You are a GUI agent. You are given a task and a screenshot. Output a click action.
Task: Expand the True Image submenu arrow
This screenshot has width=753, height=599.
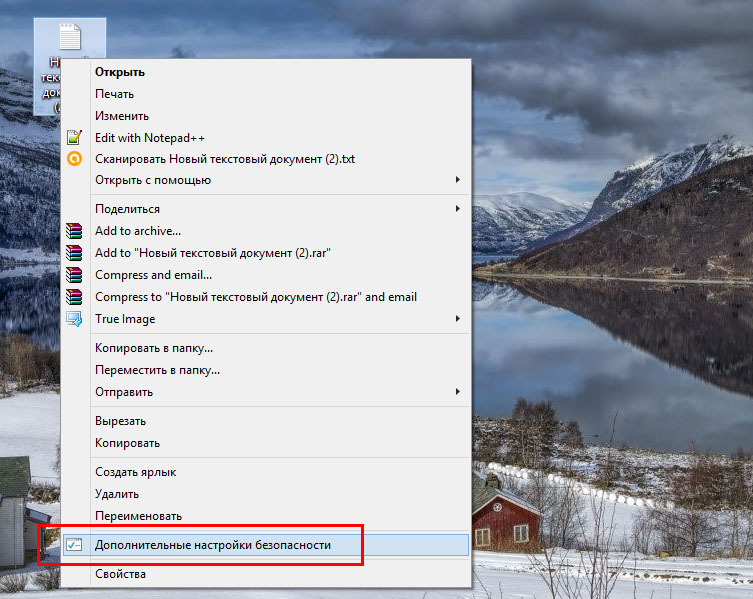coord(458,318)
